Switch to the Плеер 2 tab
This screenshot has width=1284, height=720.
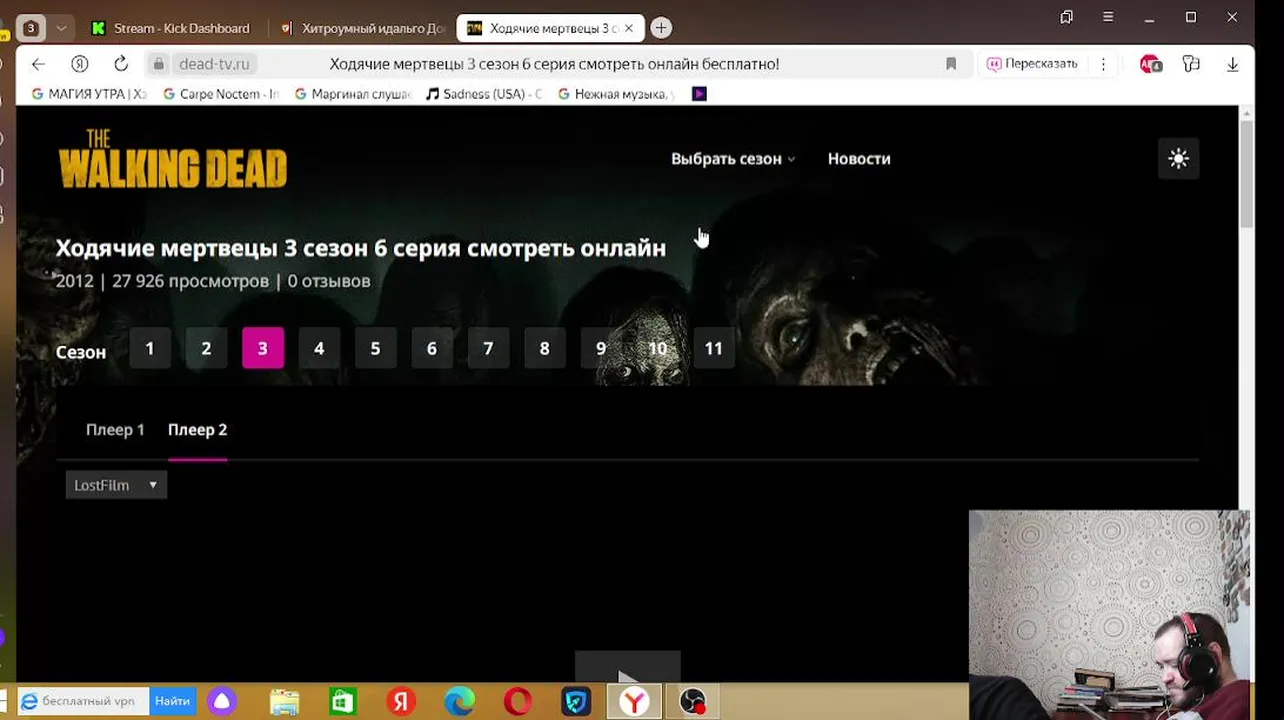coord(197,430)
